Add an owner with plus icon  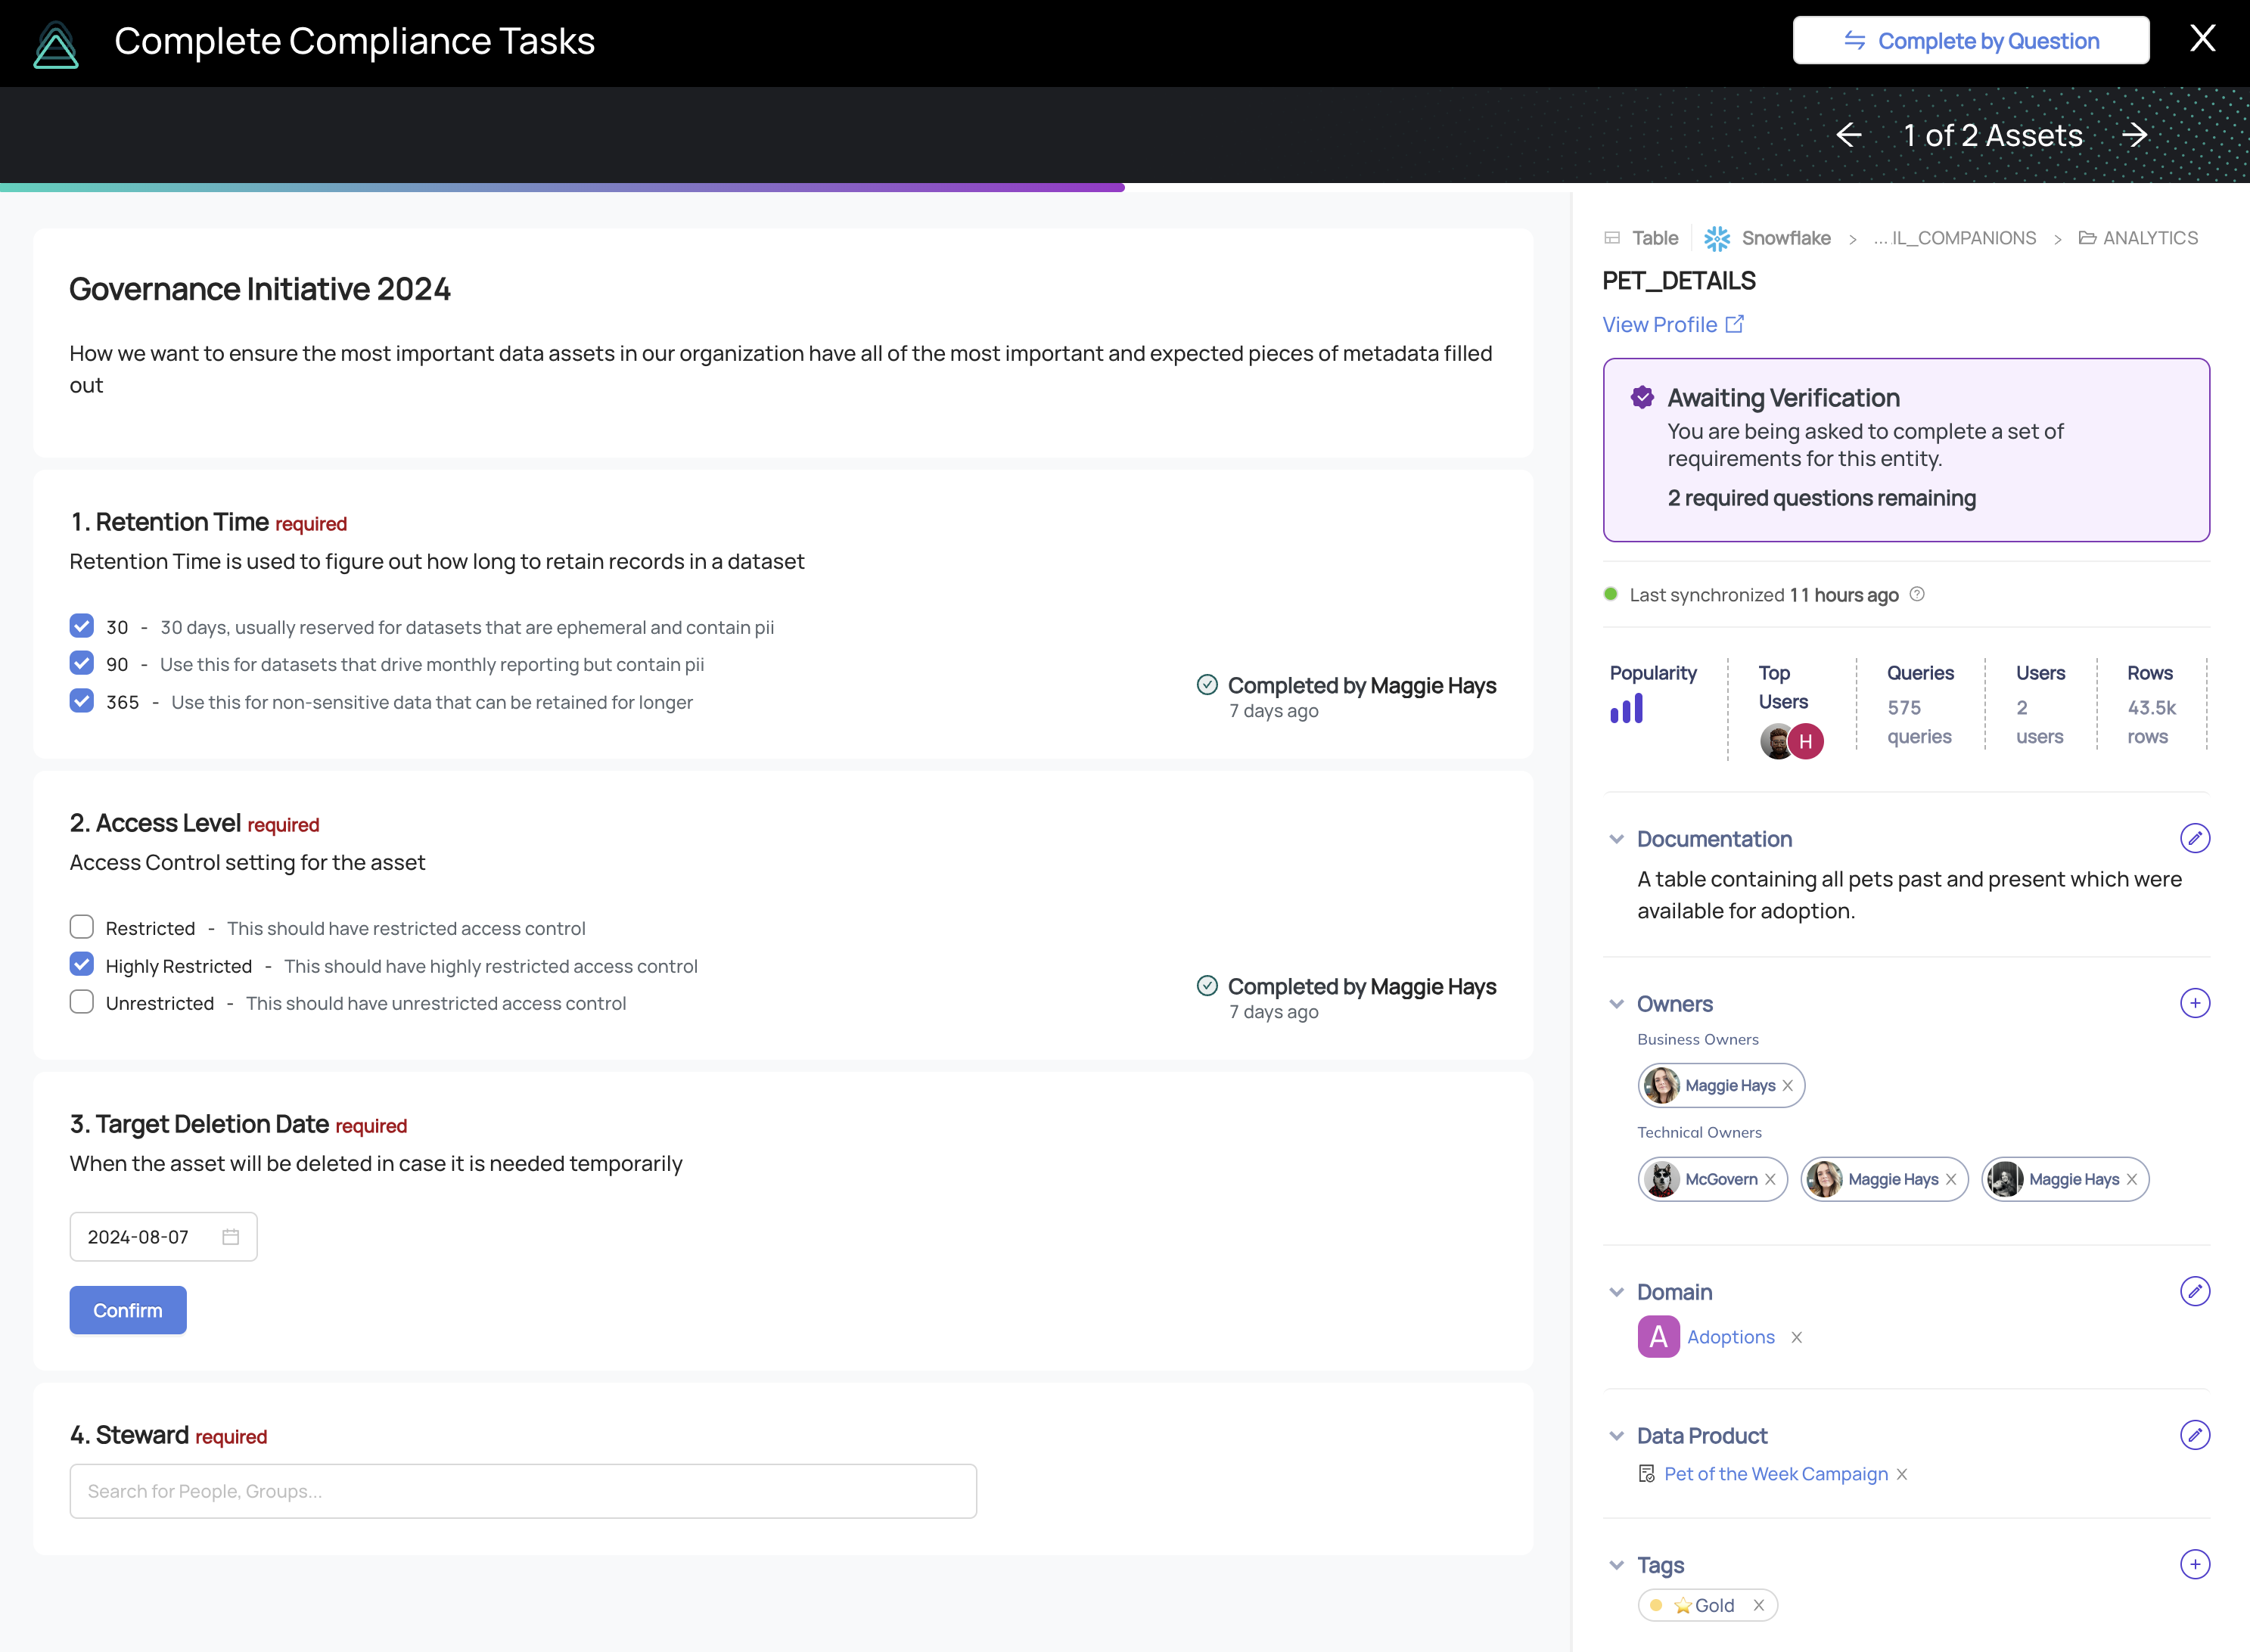point(2194,1003)
